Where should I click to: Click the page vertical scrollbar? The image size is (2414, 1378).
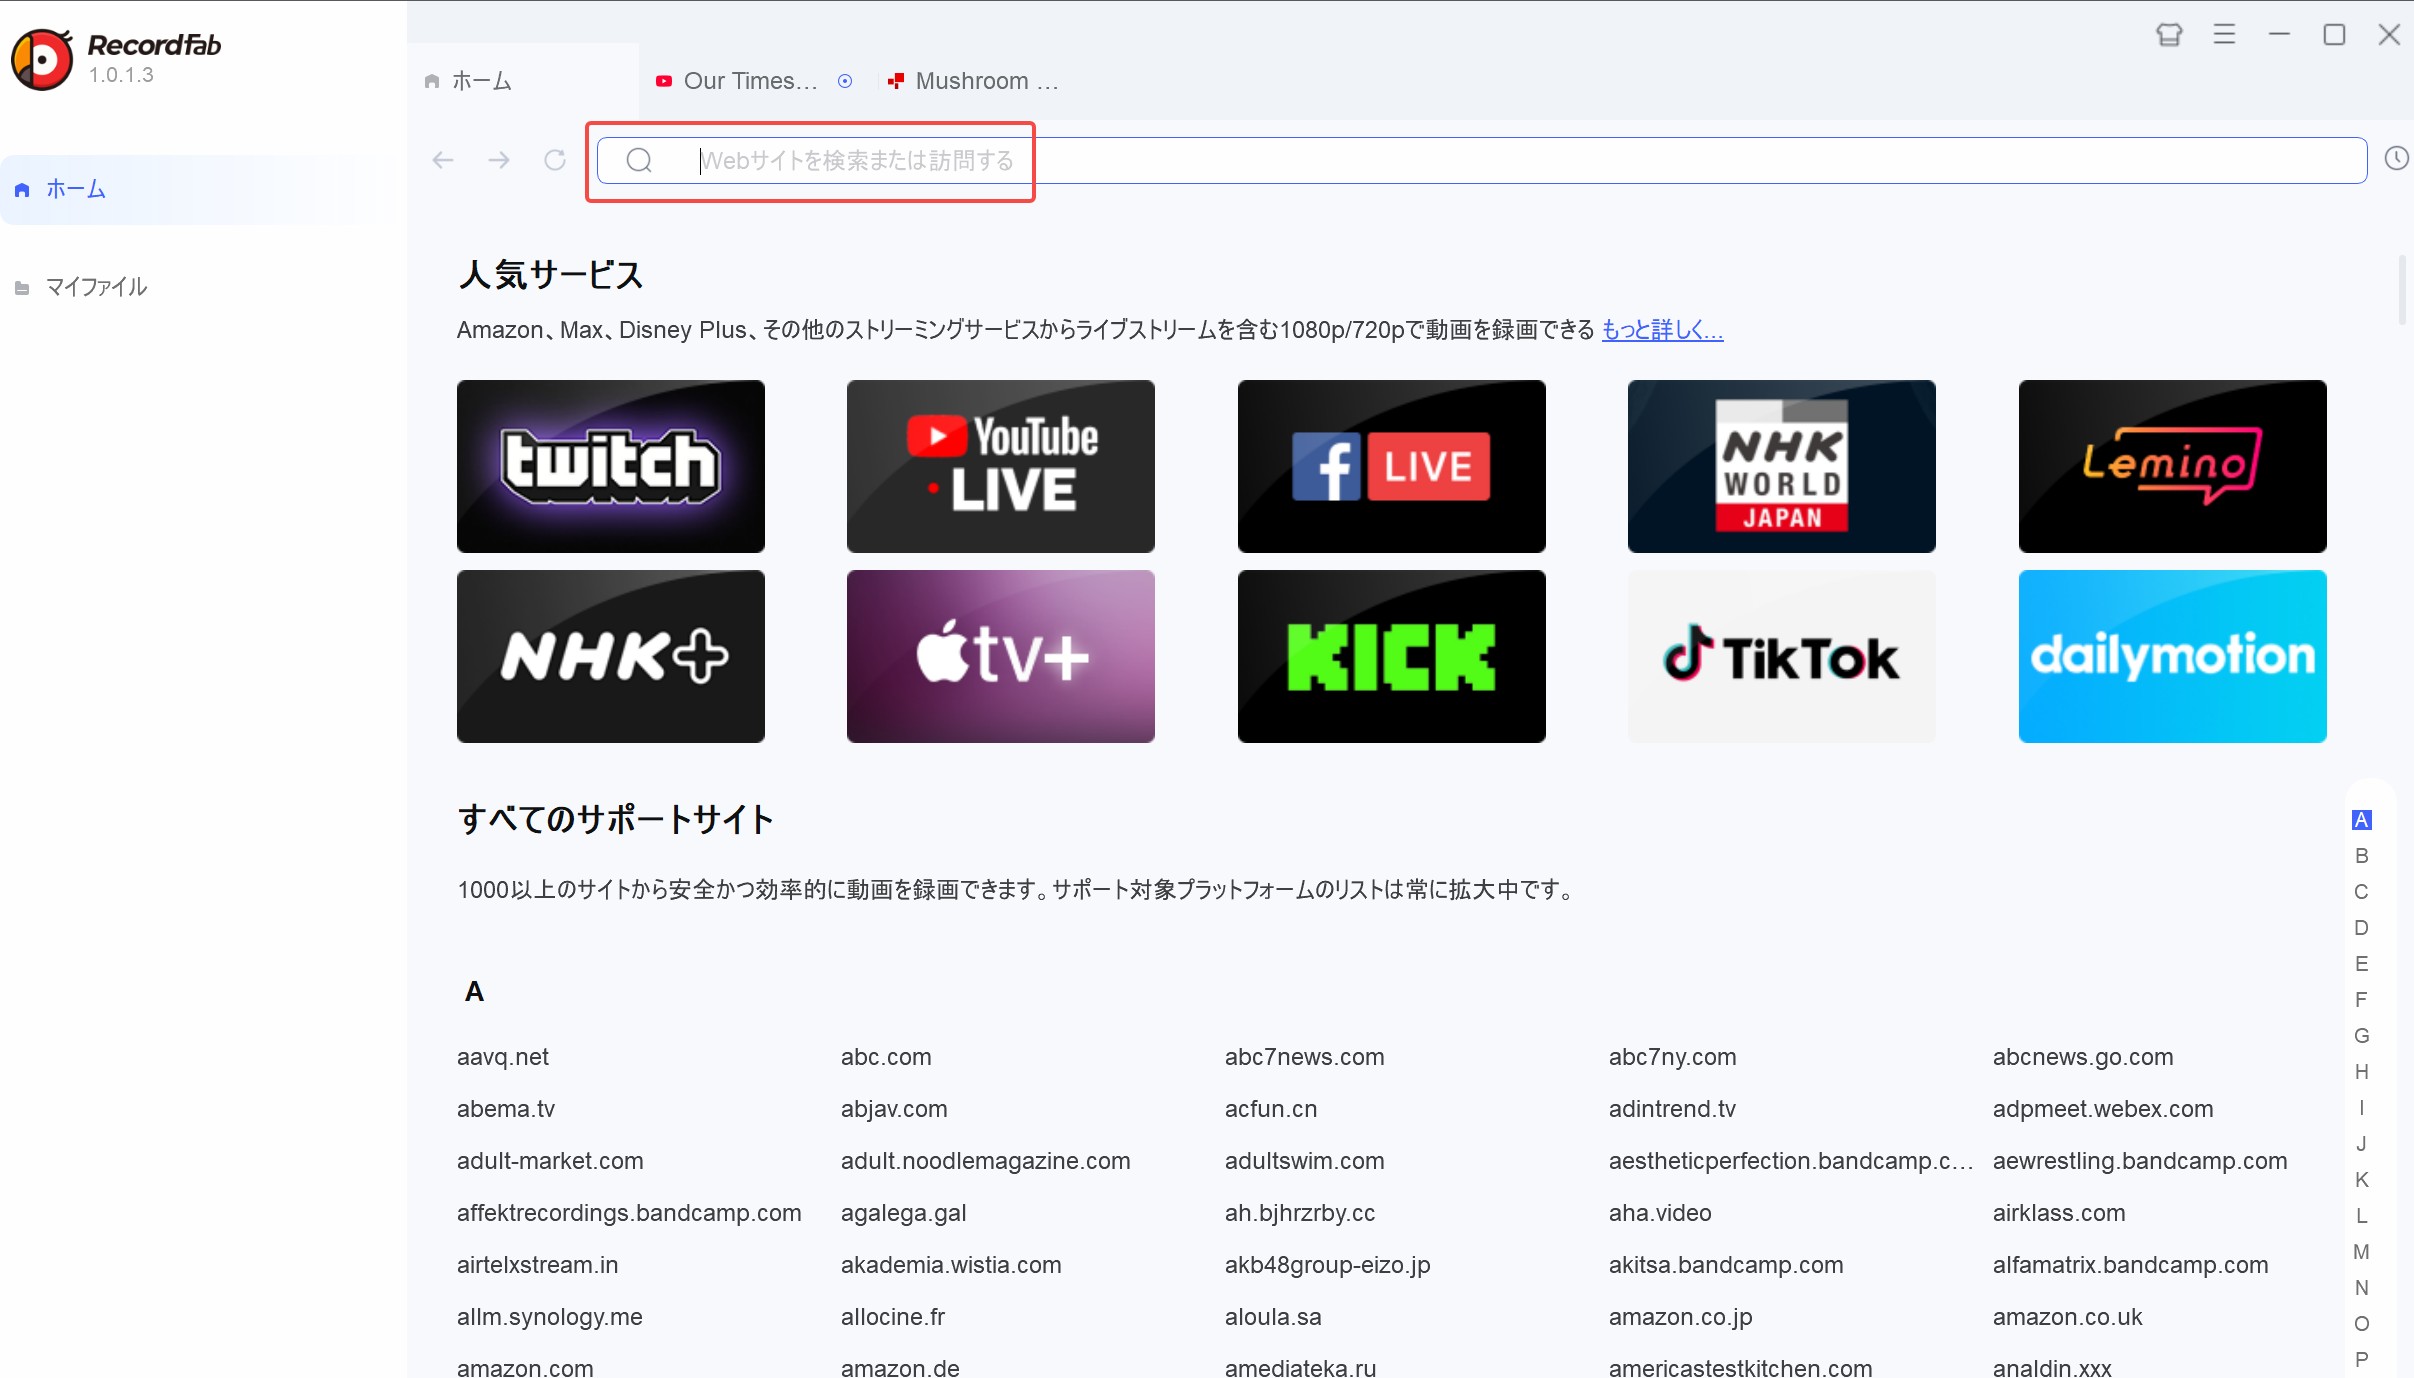(x=2402, y=290)
